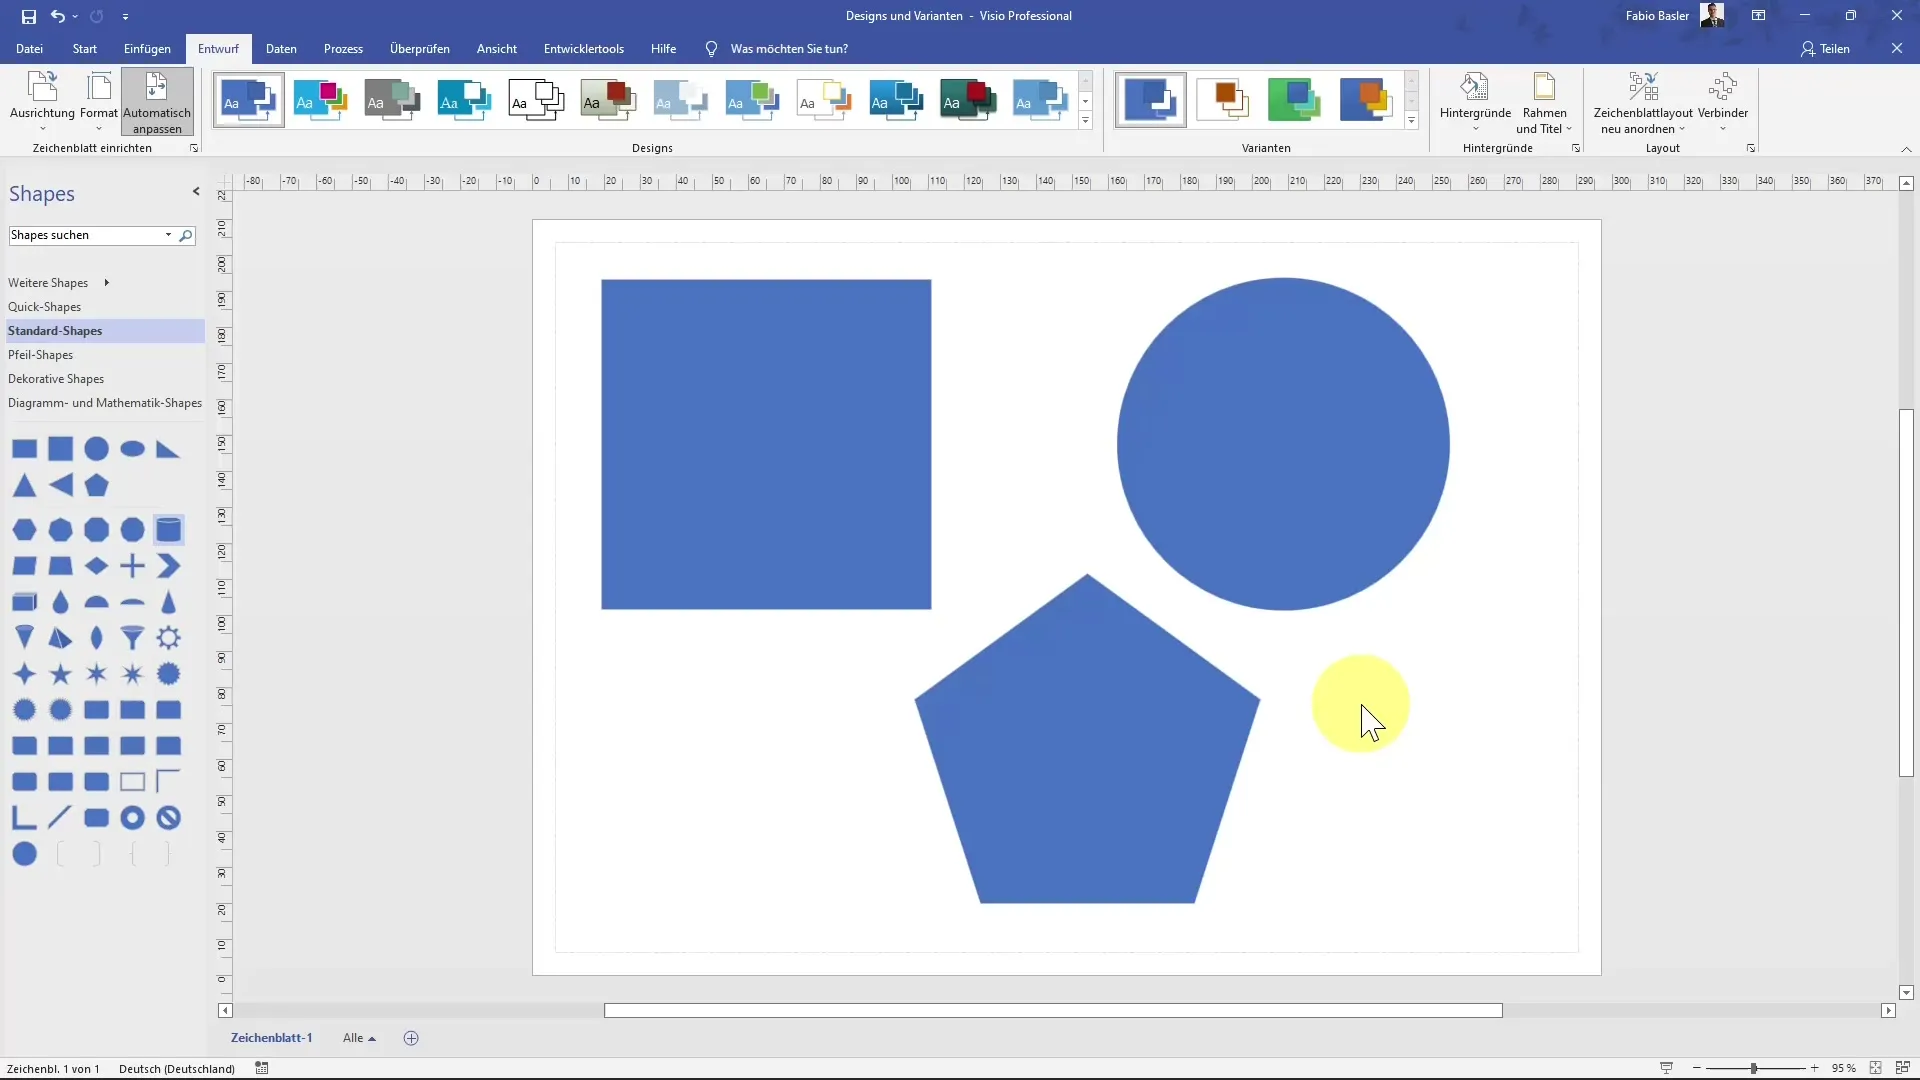Open Pfeil-Shapes stencil
The width and height of the screenshot is (1920, 1080).
coord(41,355)
